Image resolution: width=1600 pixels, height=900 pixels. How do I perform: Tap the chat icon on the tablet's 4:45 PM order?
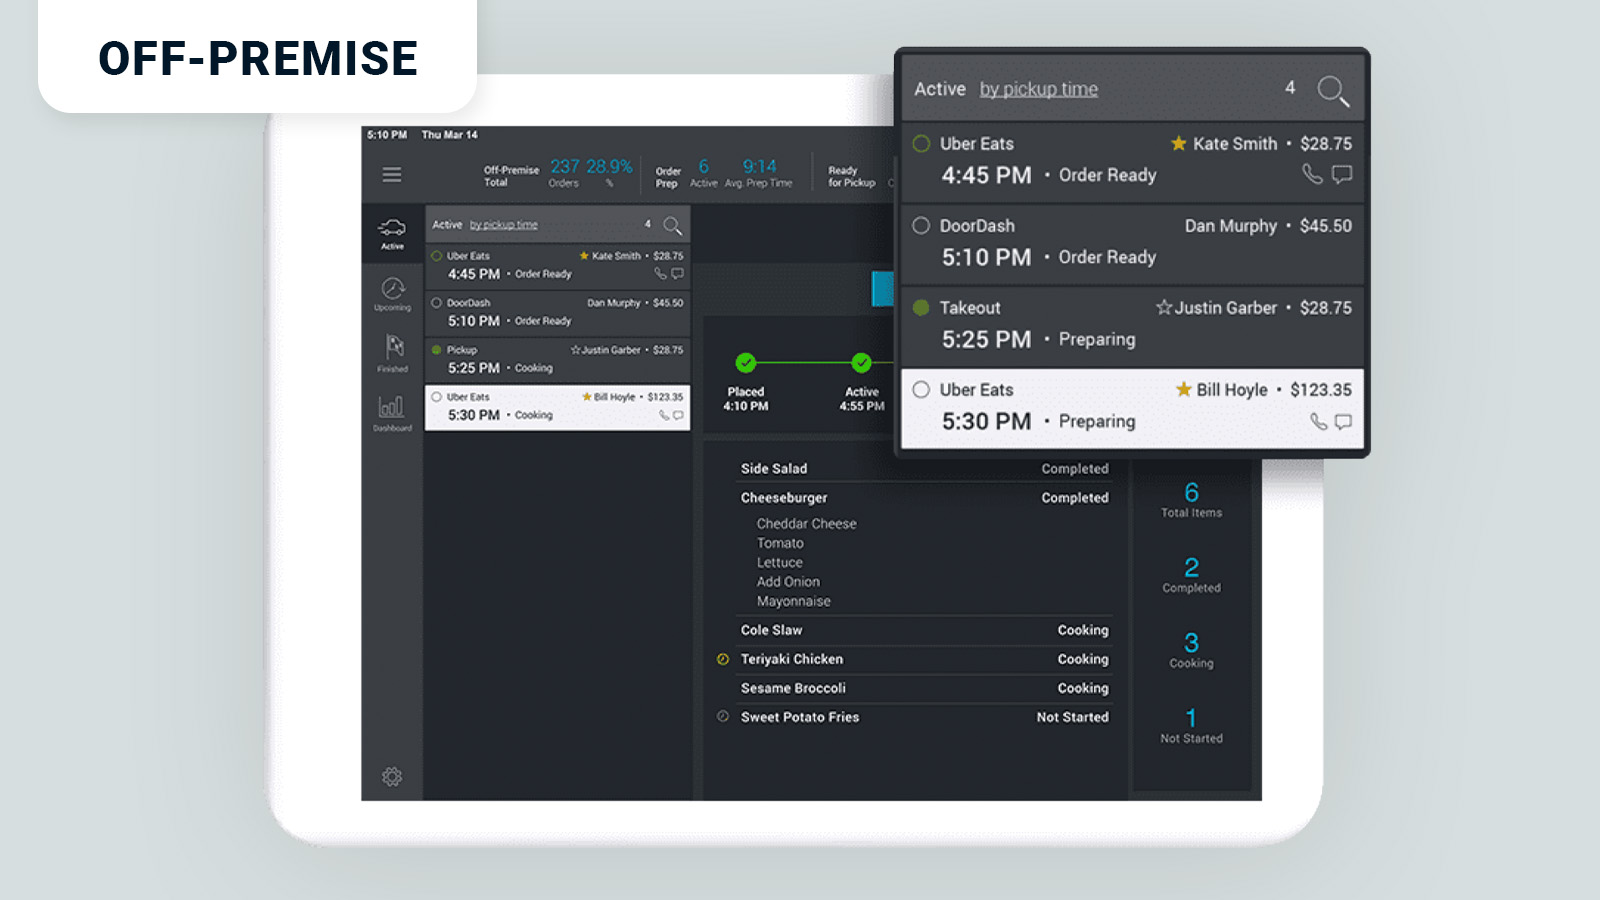[x=677, y=273]
